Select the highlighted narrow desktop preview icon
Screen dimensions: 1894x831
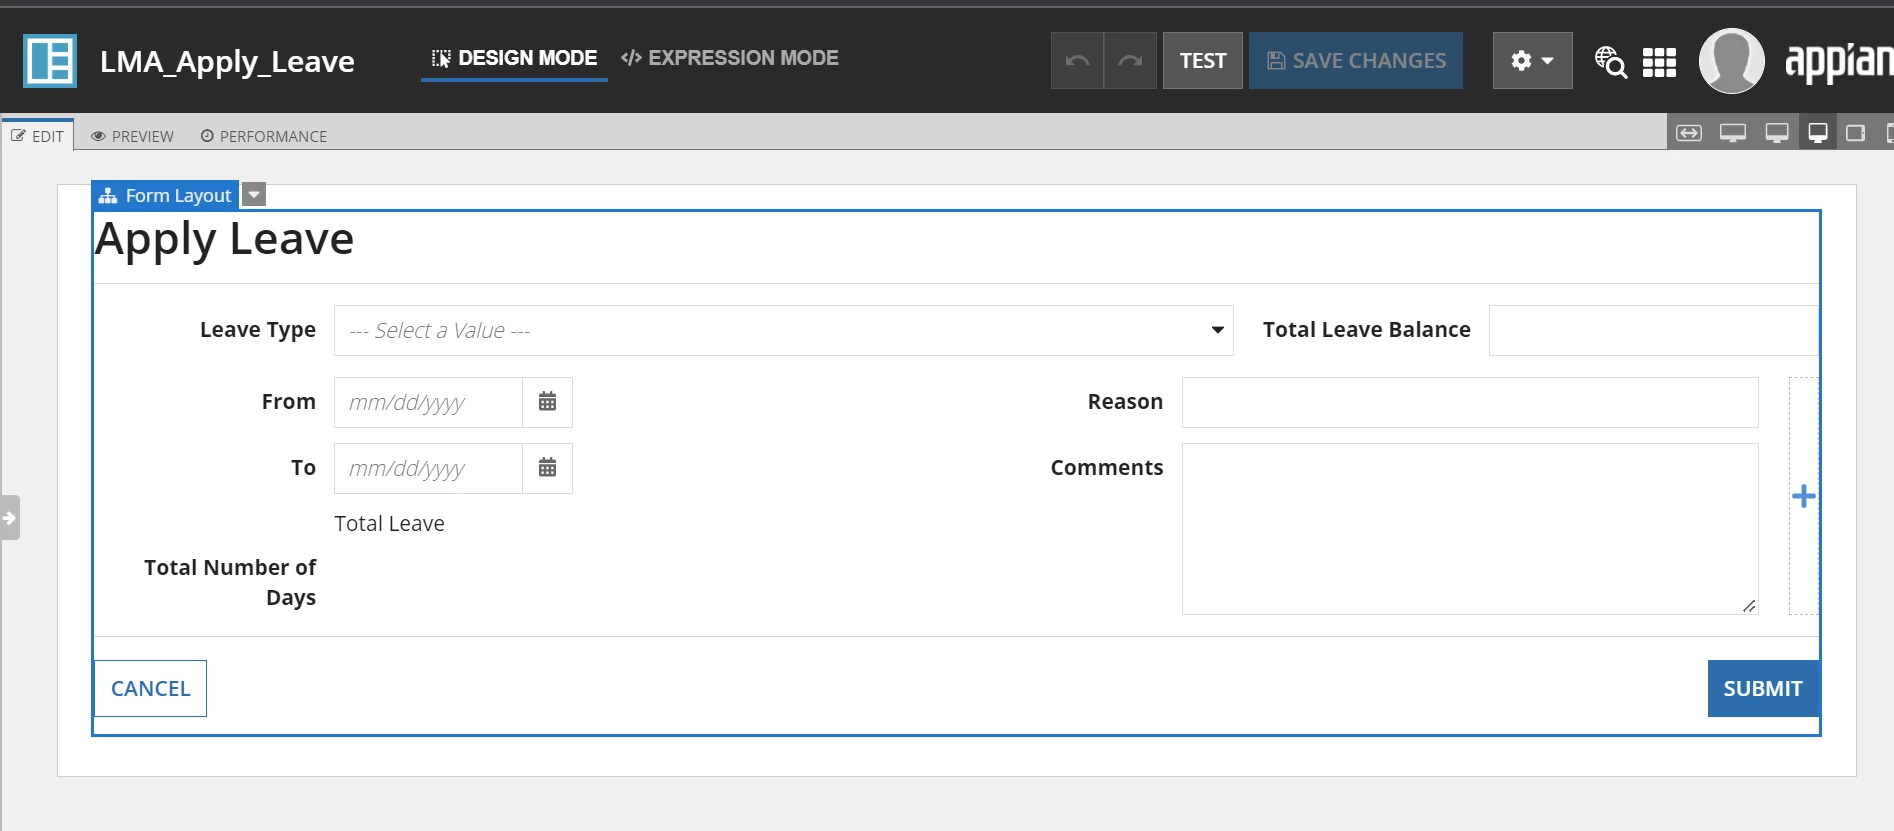pyautogui.click(x=1818, y=133)
